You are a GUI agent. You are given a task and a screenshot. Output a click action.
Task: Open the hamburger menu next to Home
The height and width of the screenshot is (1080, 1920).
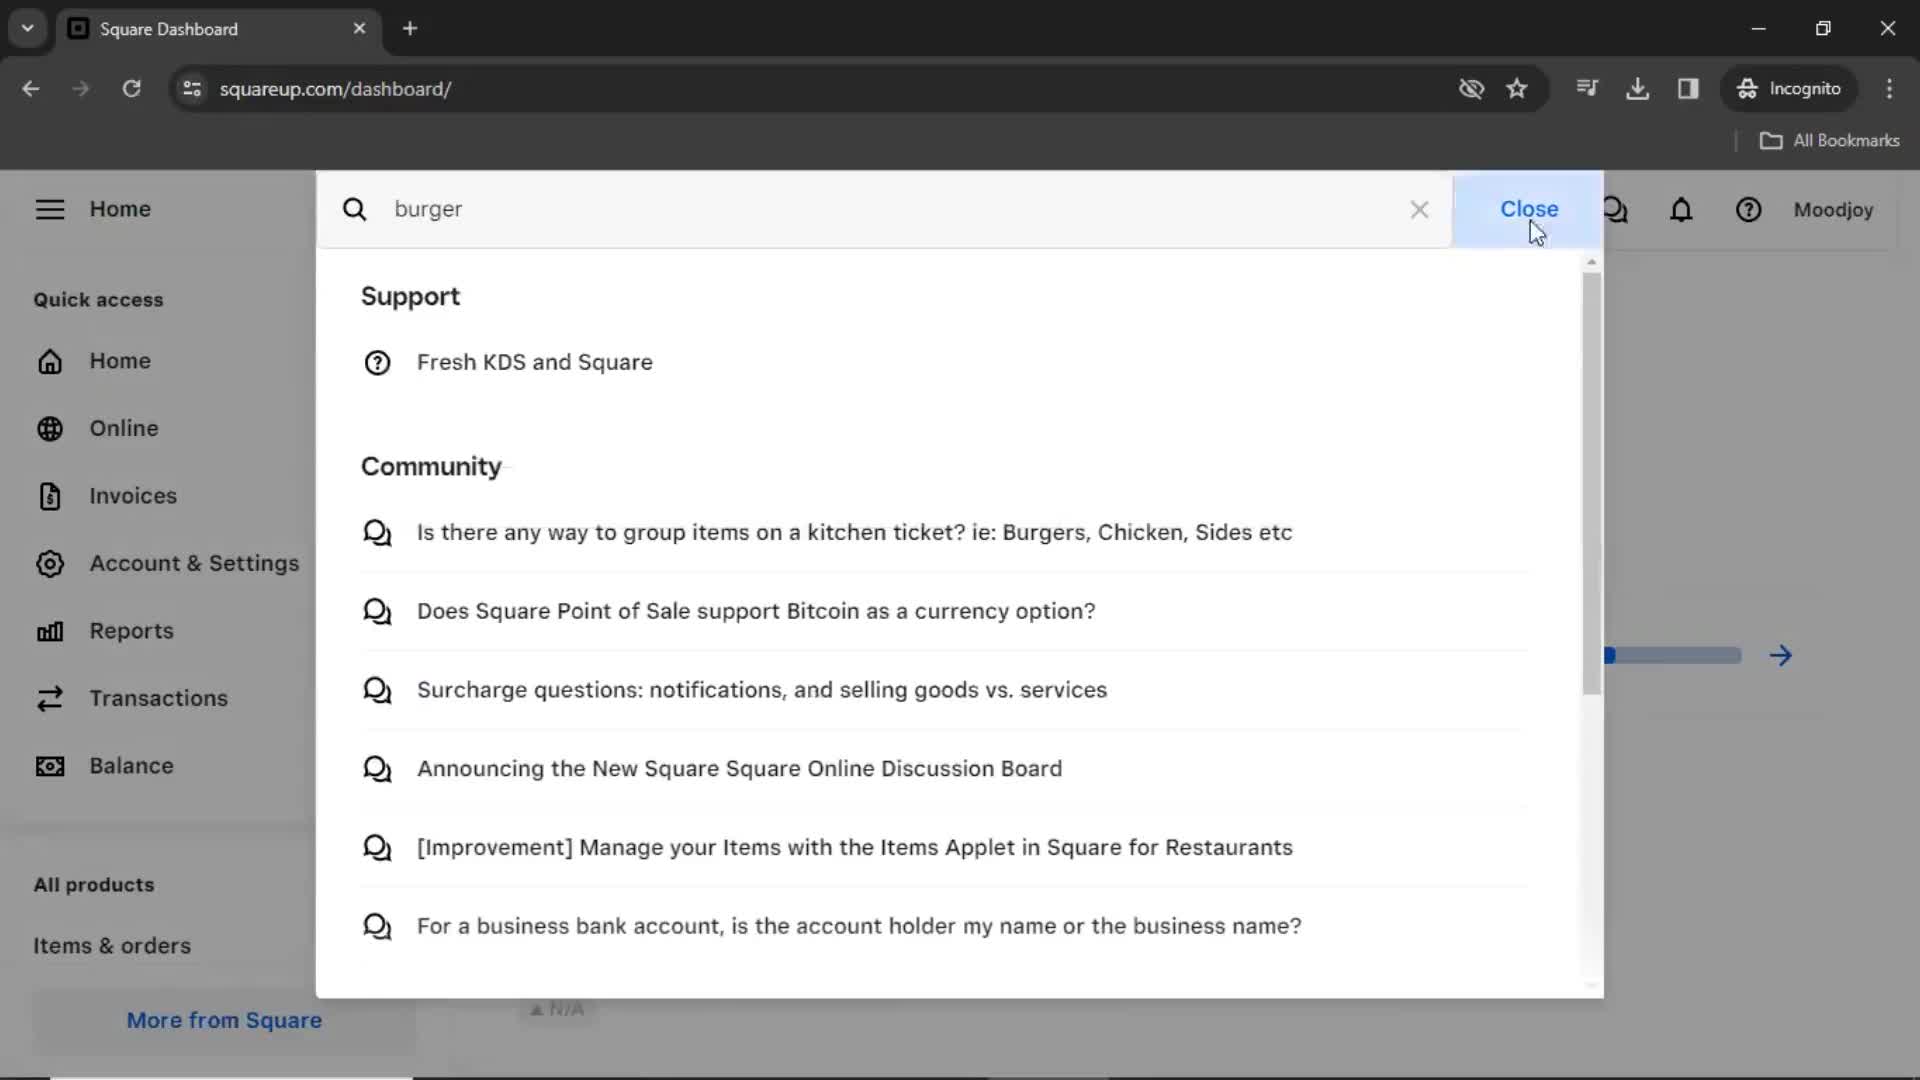[x=50, y=209]
